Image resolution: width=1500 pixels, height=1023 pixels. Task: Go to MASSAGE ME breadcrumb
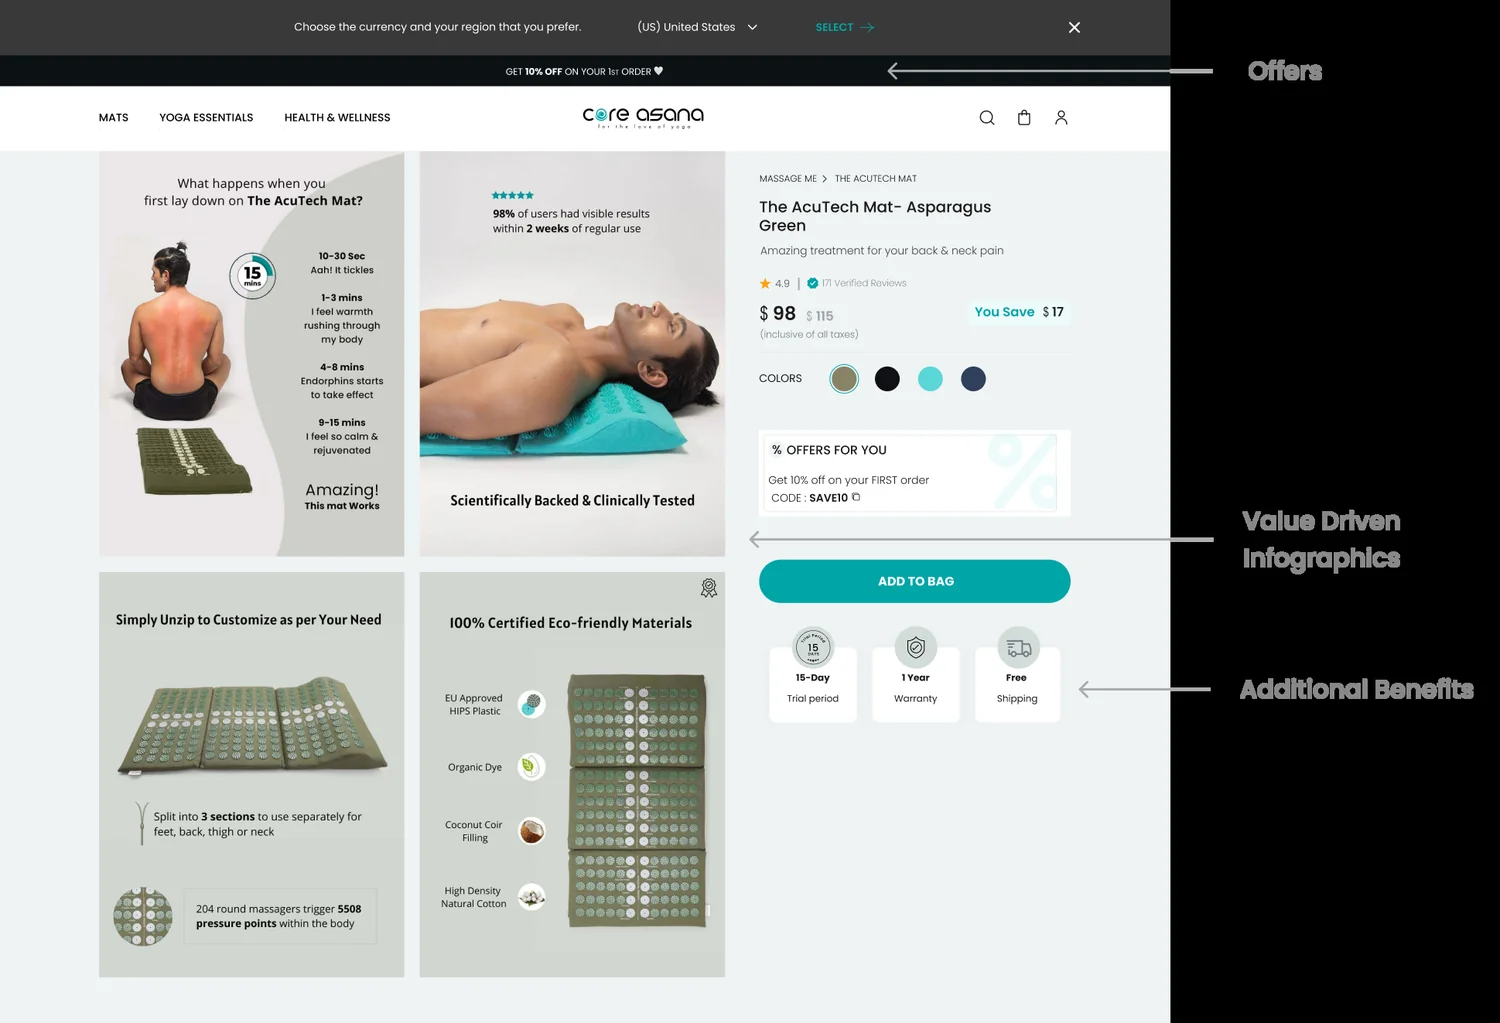coord(788,179)
